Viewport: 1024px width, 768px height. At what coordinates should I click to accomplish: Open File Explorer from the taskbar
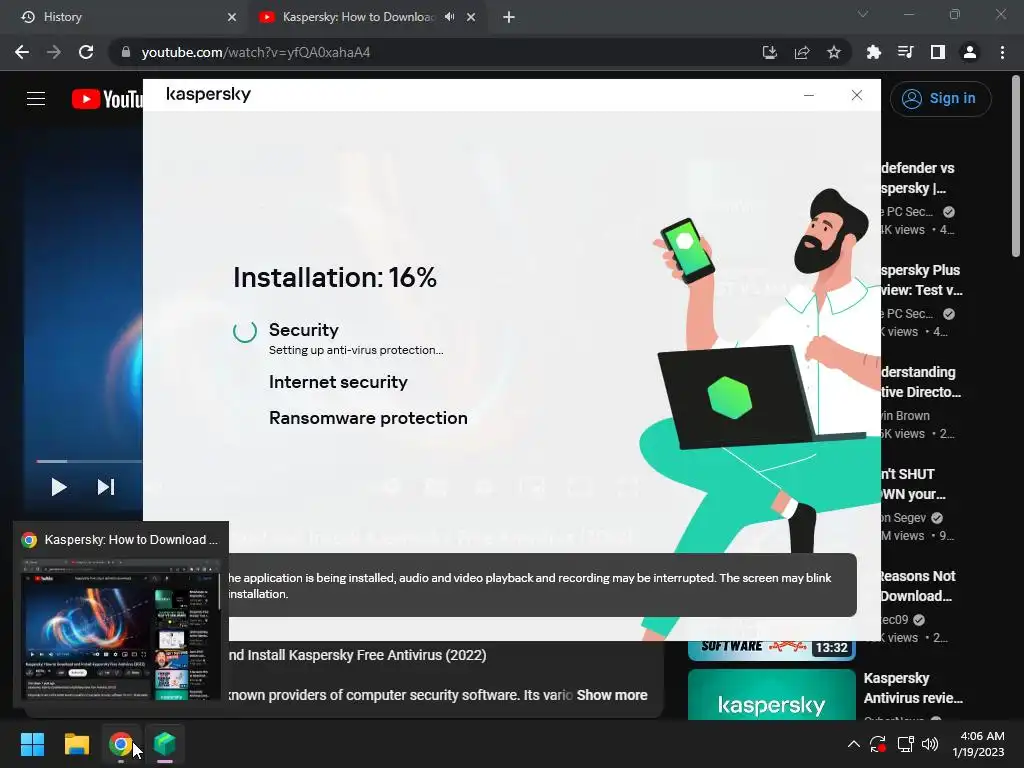(76, 744)
